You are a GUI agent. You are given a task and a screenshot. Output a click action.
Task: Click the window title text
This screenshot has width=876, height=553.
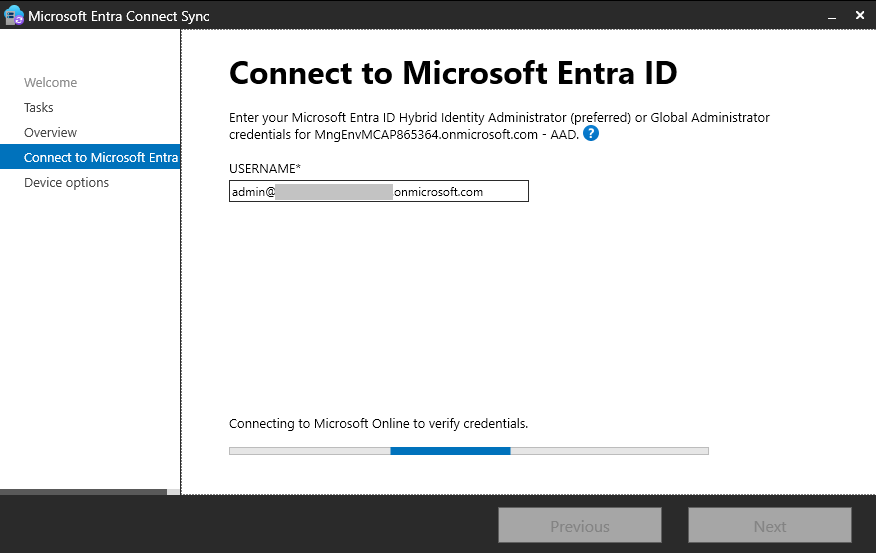coord(119,16)
